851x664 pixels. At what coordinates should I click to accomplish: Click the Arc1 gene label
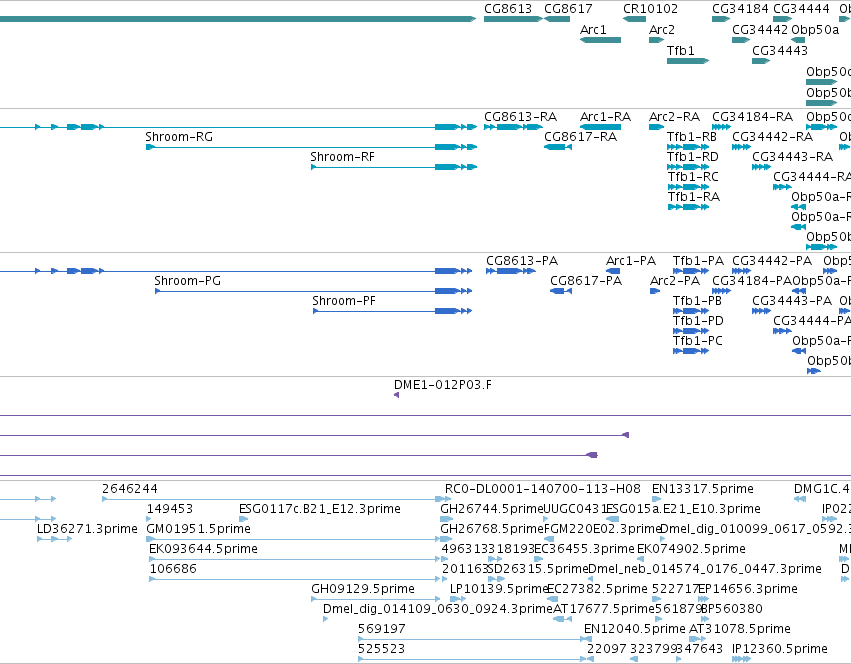[x=593, y=30]
